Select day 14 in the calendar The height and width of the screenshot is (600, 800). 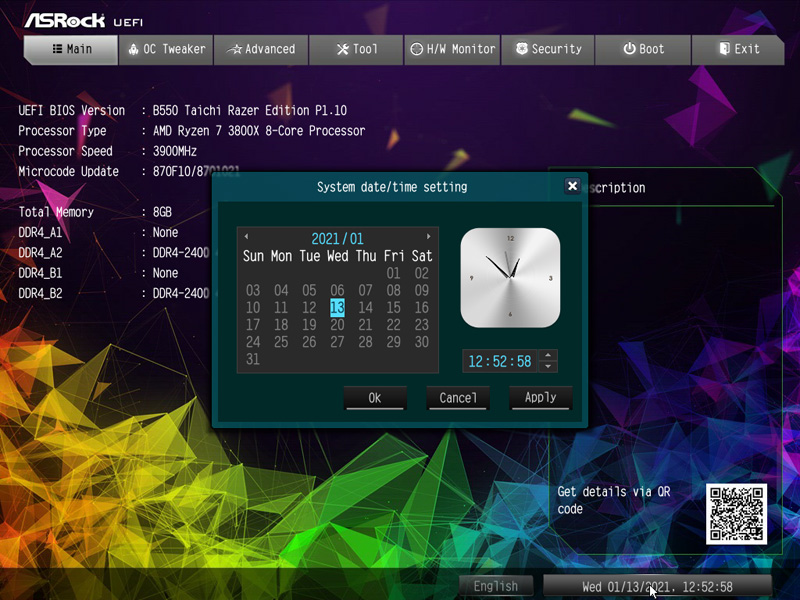365,308
